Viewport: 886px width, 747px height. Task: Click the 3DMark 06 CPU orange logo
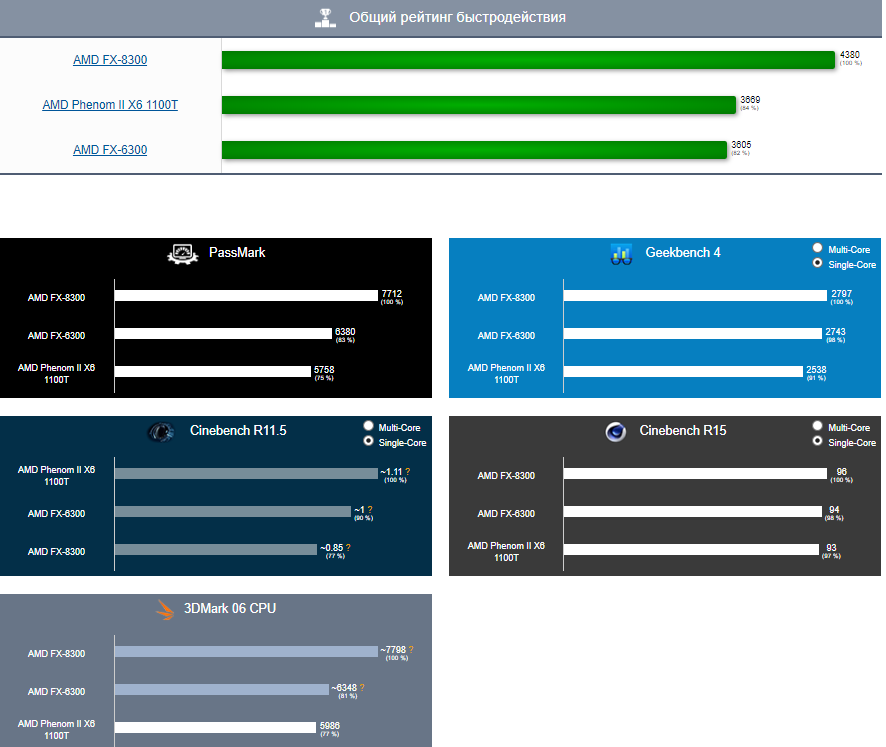click(165, 610)
